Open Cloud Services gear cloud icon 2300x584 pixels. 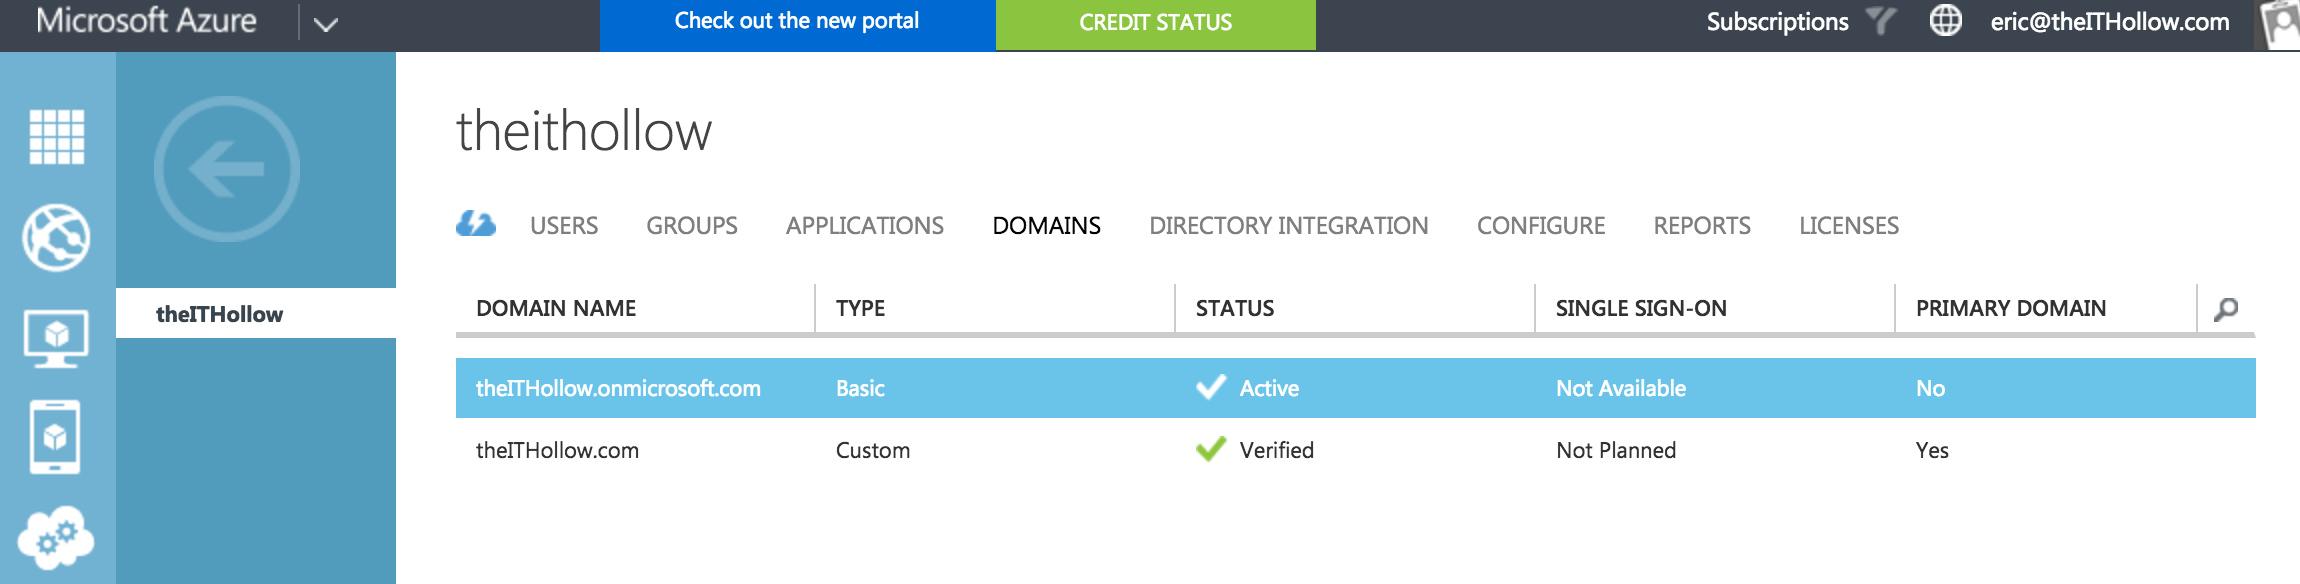[x=56, y=537]
